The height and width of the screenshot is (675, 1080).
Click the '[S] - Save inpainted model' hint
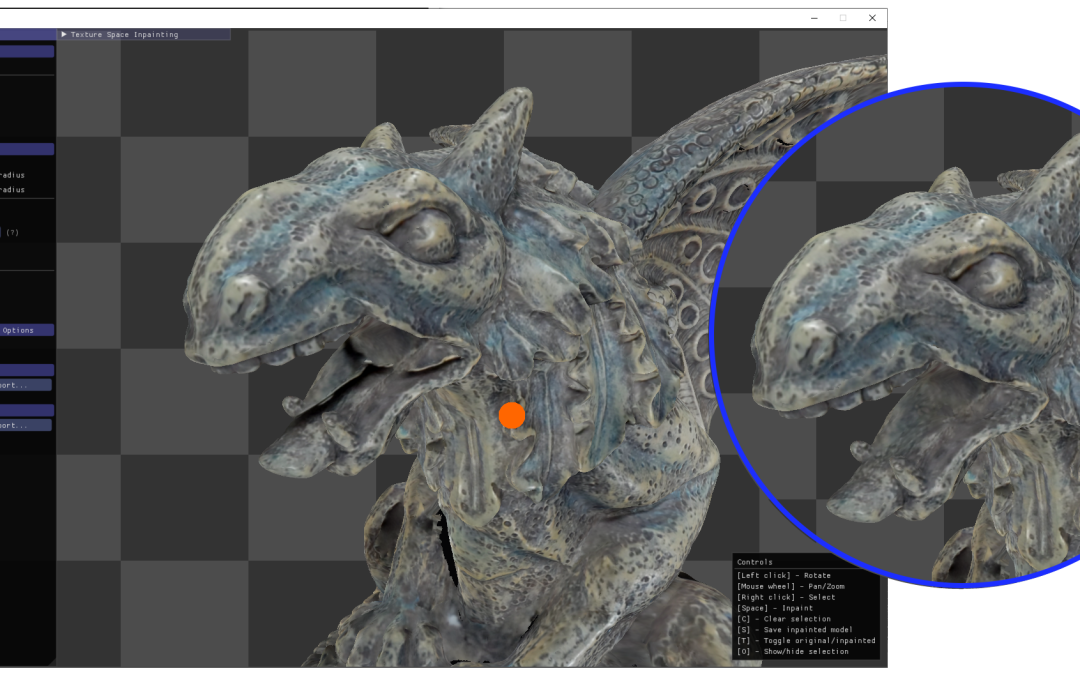tap(795, 630)
